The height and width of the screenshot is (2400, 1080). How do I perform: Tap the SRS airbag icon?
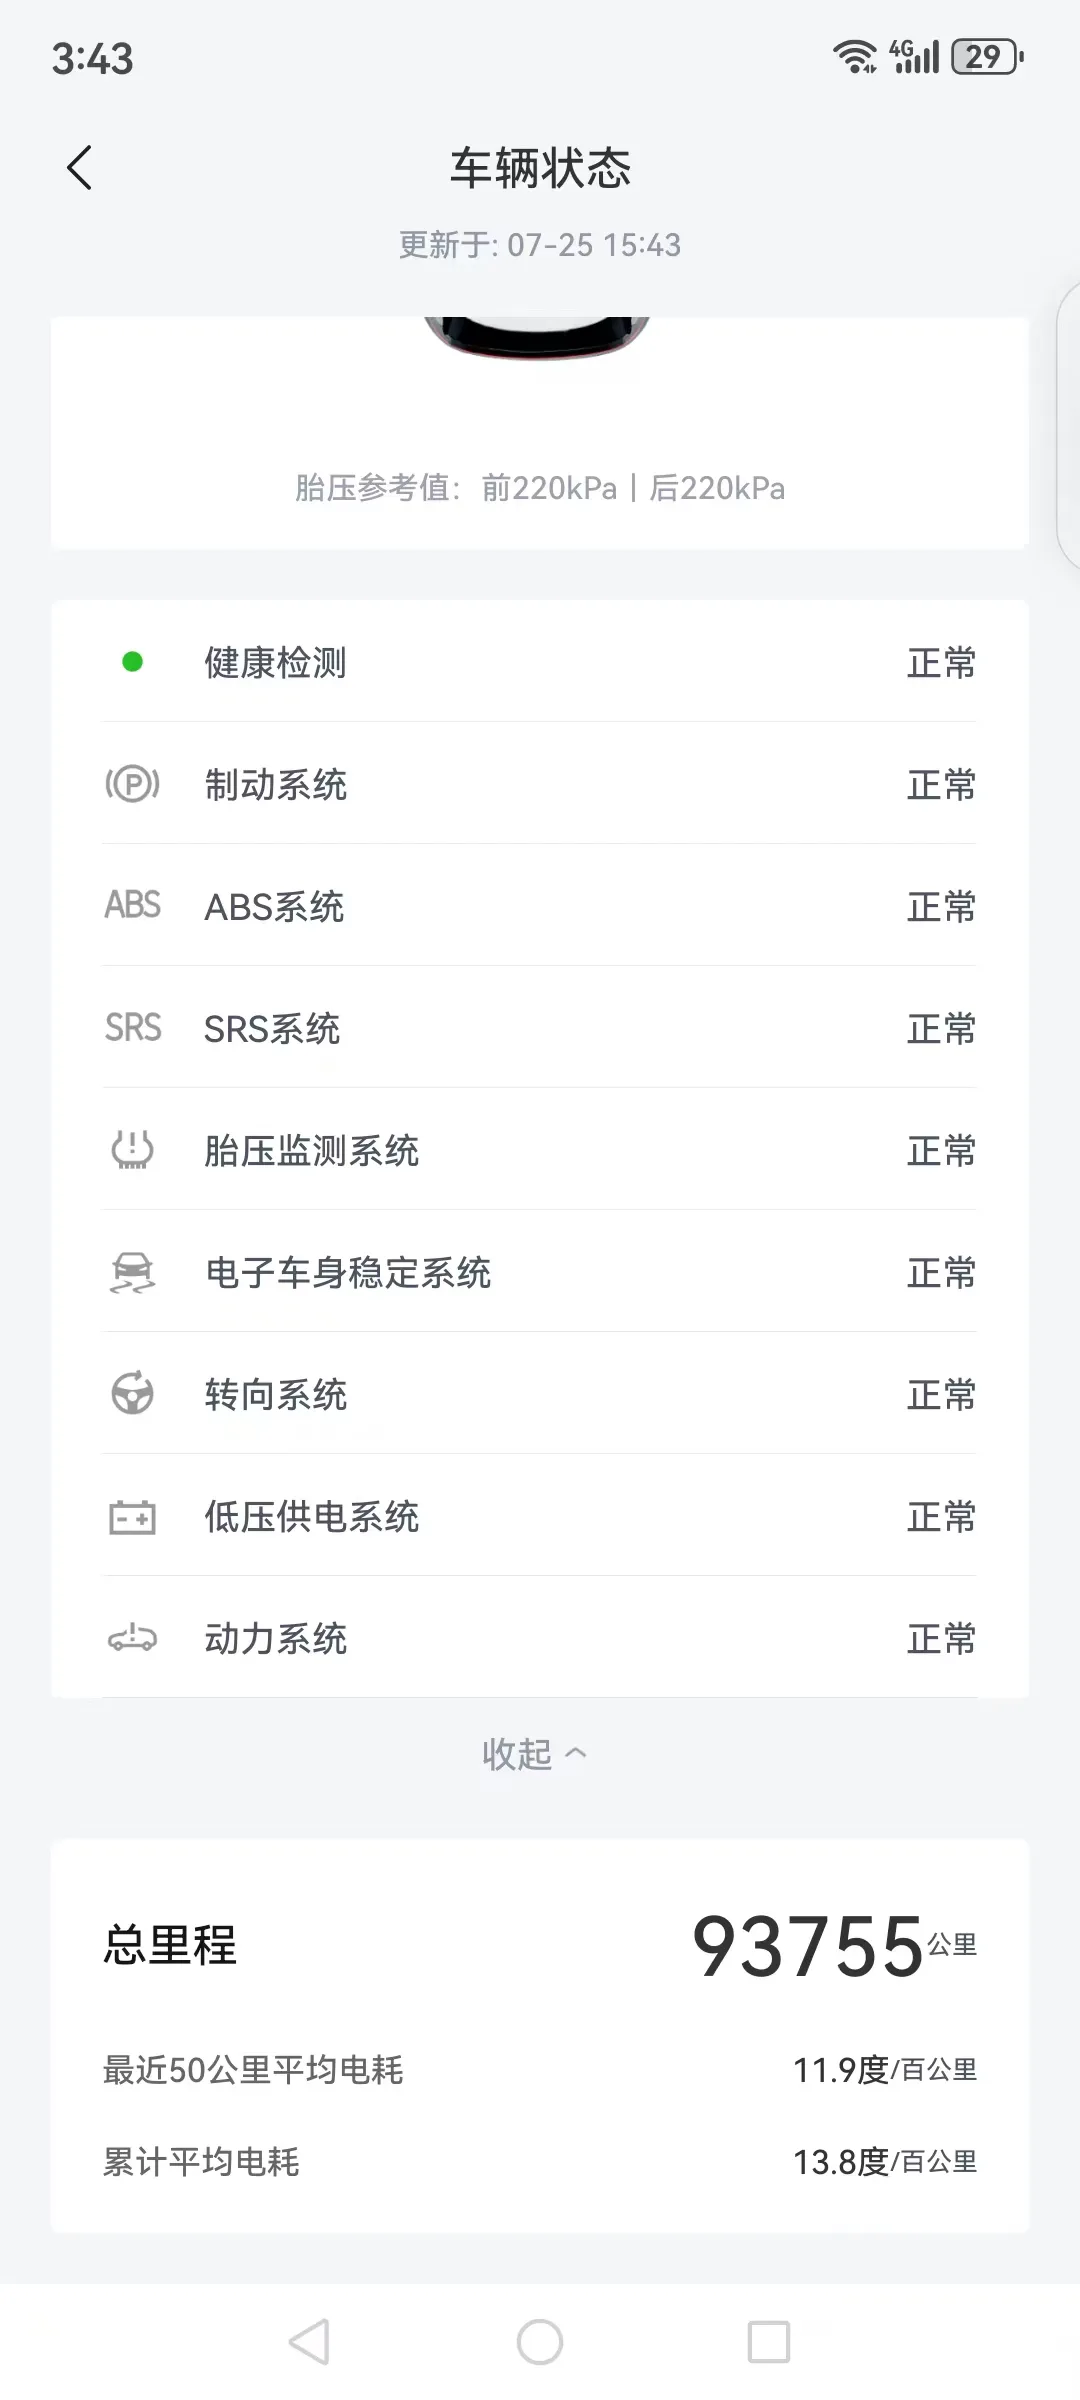click(132, 1027)
